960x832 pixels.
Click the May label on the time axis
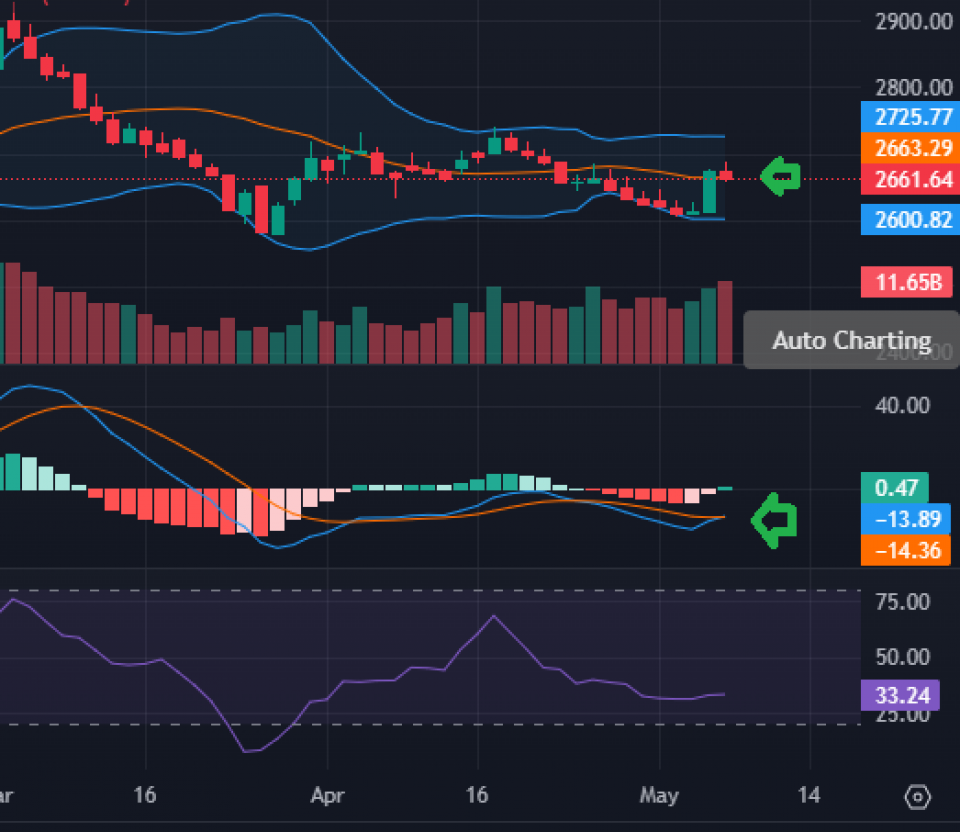pos(658,796)
